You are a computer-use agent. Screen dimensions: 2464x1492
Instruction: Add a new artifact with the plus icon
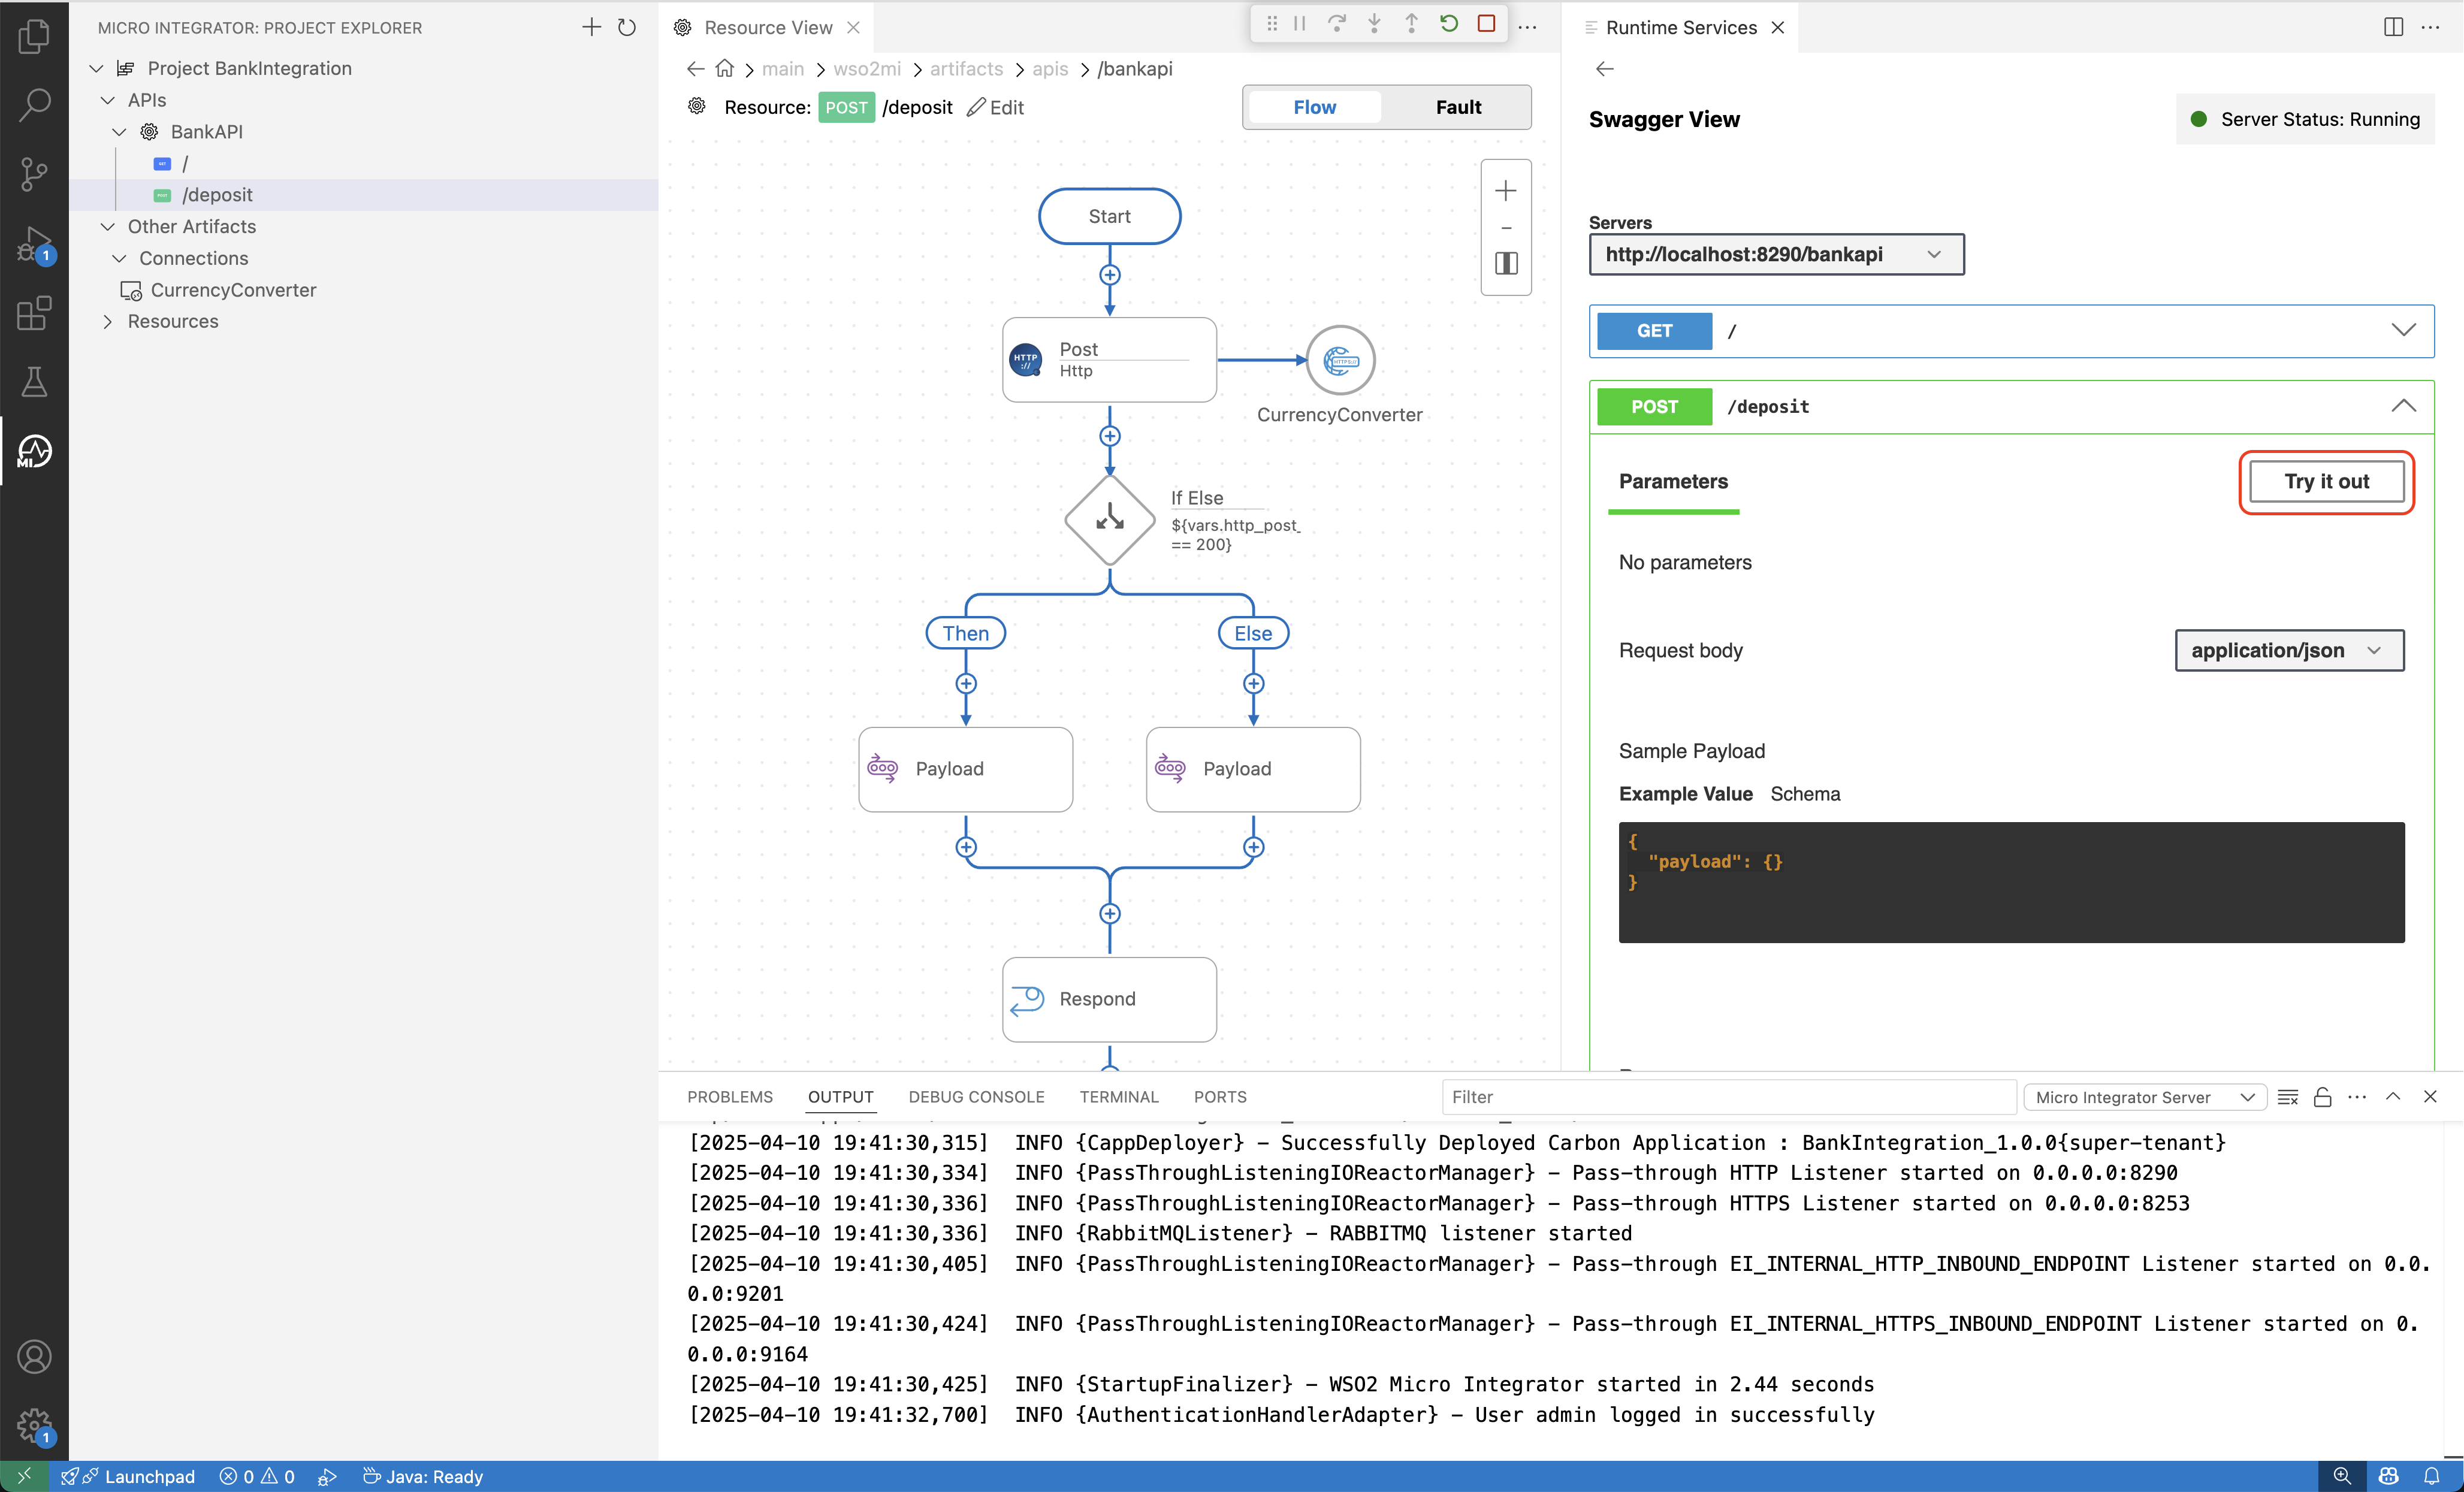(591, 27)
